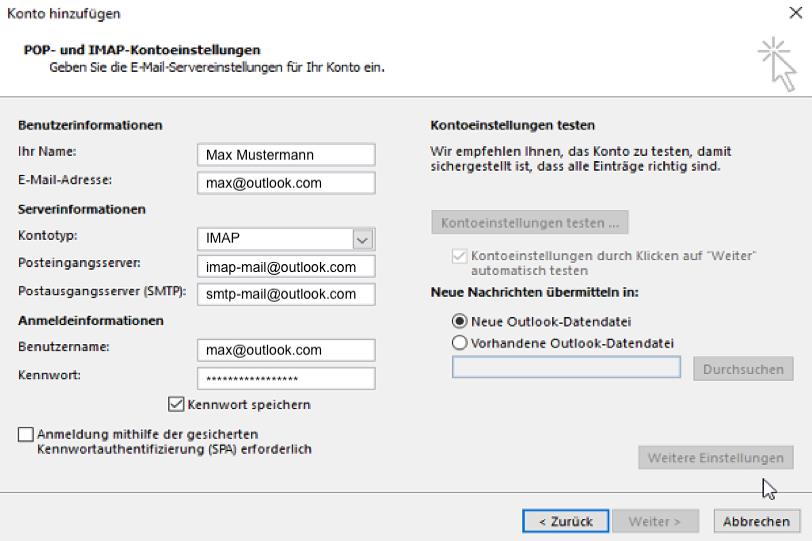Focus the Posteingangsserver field
The height and width of the screenshot is (541, 812).
(285, 267)
